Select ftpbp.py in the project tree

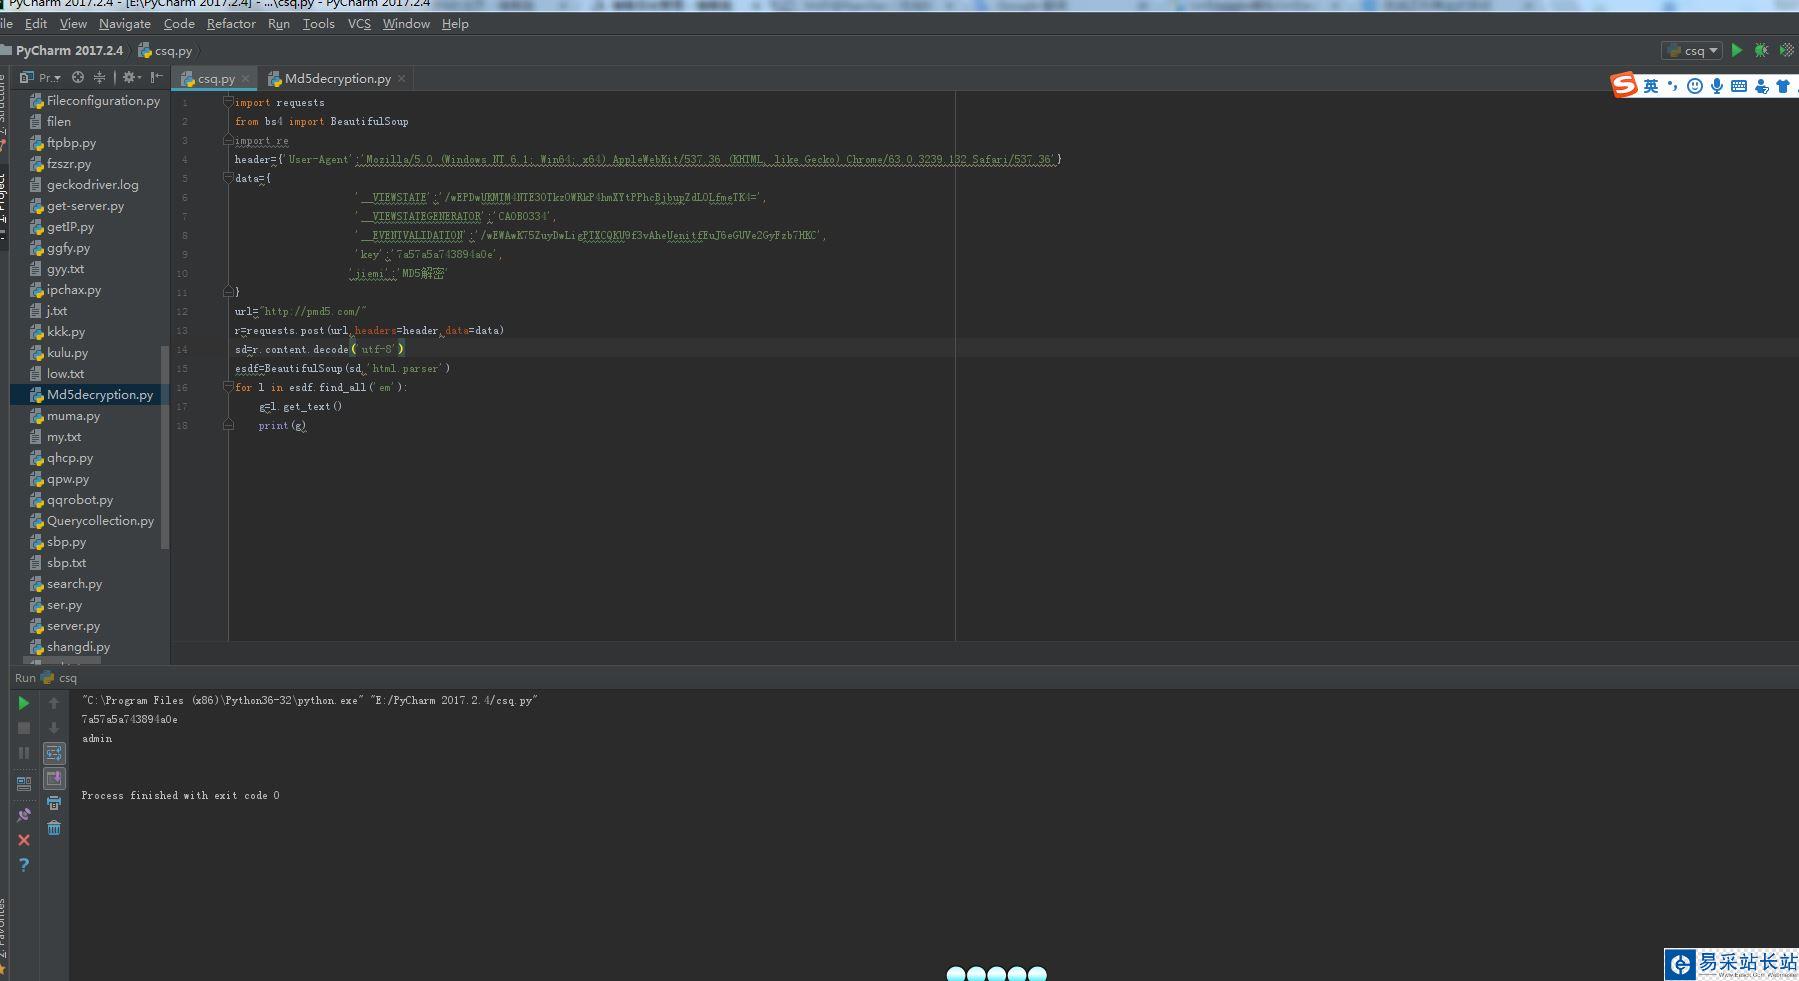(x=63, y=142)
